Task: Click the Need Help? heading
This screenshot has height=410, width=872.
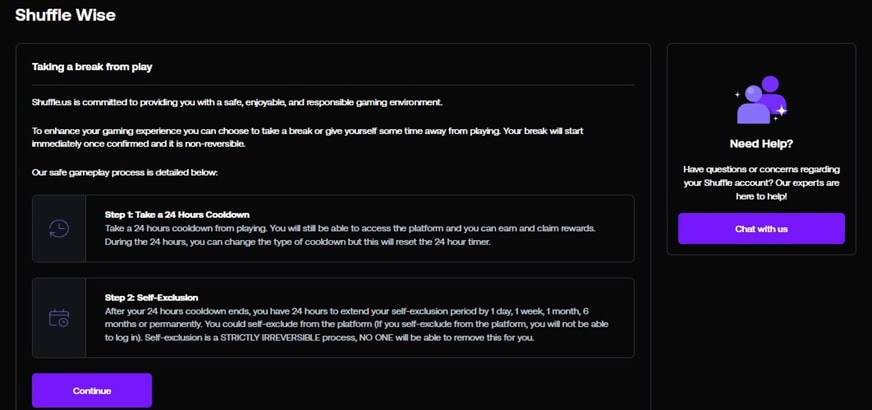Action: click(x=761, y=144)
